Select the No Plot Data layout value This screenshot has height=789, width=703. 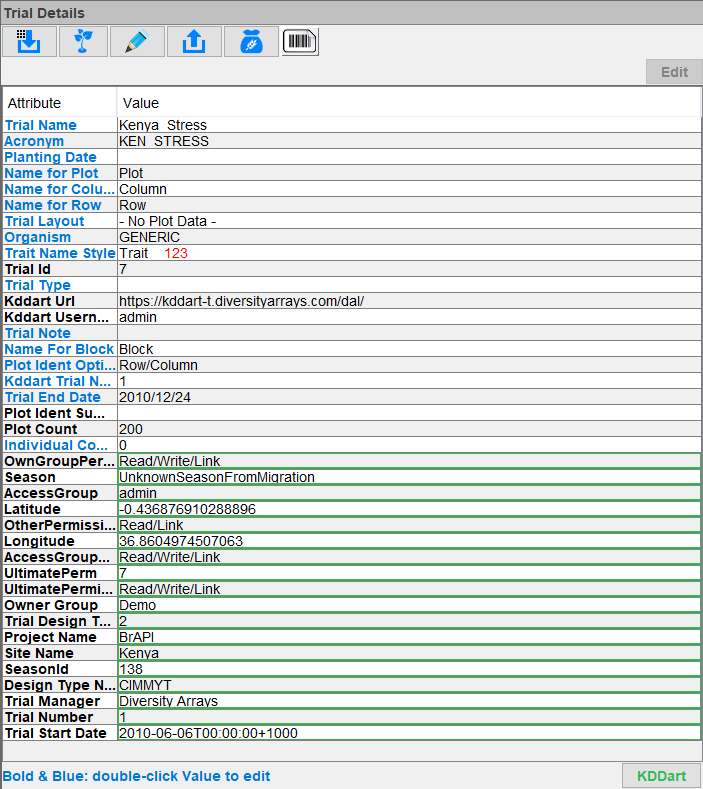tap(409, 221)
